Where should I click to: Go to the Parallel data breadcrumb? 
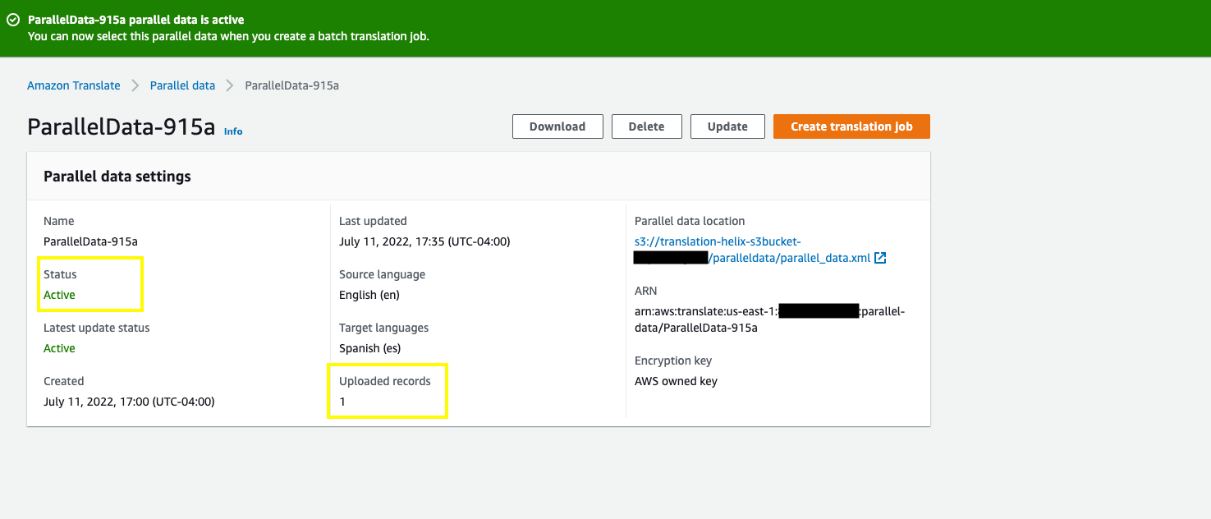click(x=182, y=86)
